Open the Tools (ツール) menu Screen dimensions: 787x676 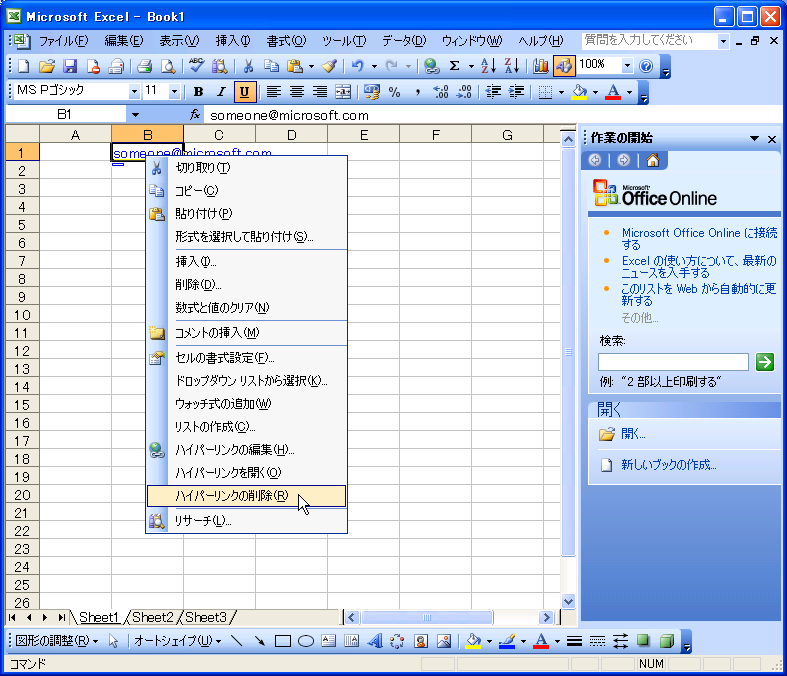pyautogui.click(x=344, y=41)
